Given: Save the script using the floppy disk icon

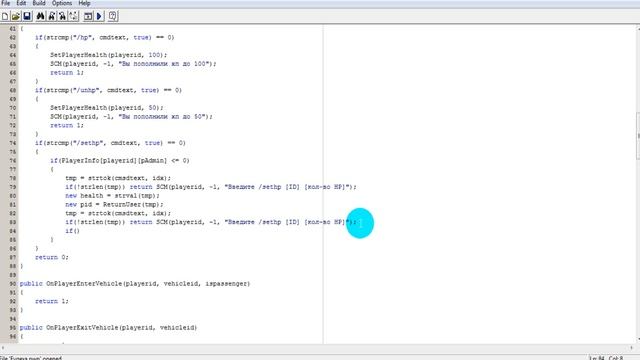Looking at the screenshot, I should (x=27, y=16).
